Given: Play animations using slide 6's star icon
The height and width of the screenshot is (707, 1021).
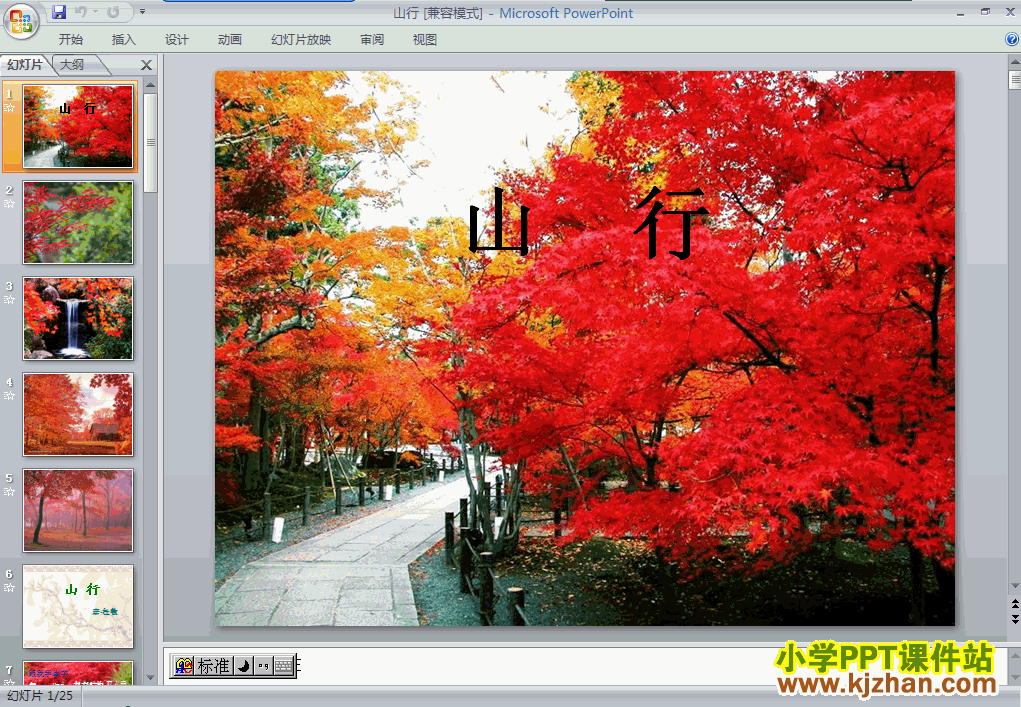Looking at the screenshot, I should pyautogui.click(x=9, y=587).
